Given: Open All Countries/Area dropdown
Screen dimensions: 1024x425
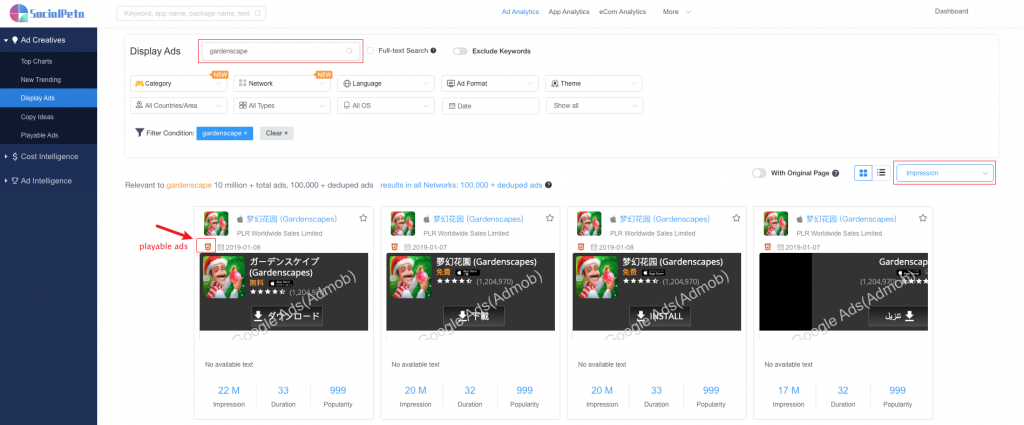Looking at the screenshot, I should 179,106.
